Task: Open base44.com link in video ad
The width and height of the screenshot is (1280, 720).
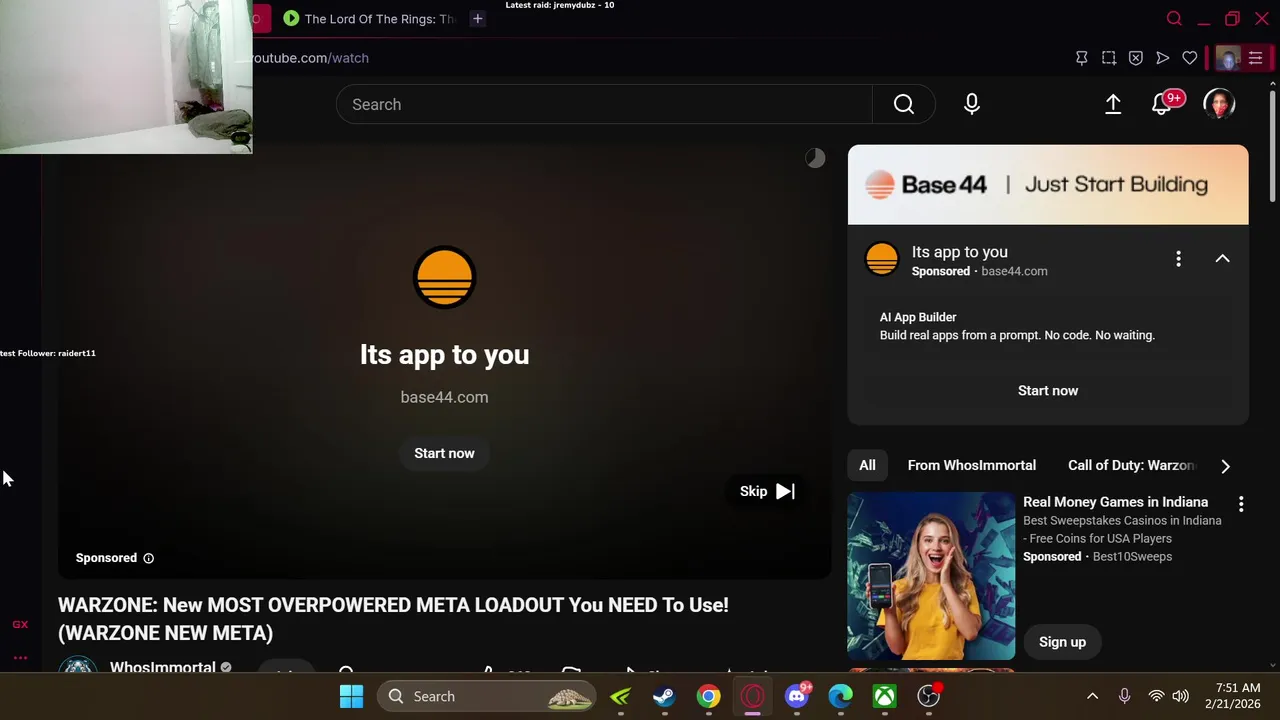Action: point(444,397)
